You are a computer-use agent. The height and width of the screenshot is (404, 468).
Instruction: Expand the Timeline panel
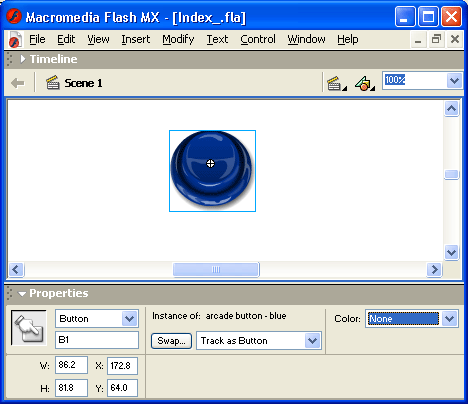pyautogui.click(x=22, y=59)
